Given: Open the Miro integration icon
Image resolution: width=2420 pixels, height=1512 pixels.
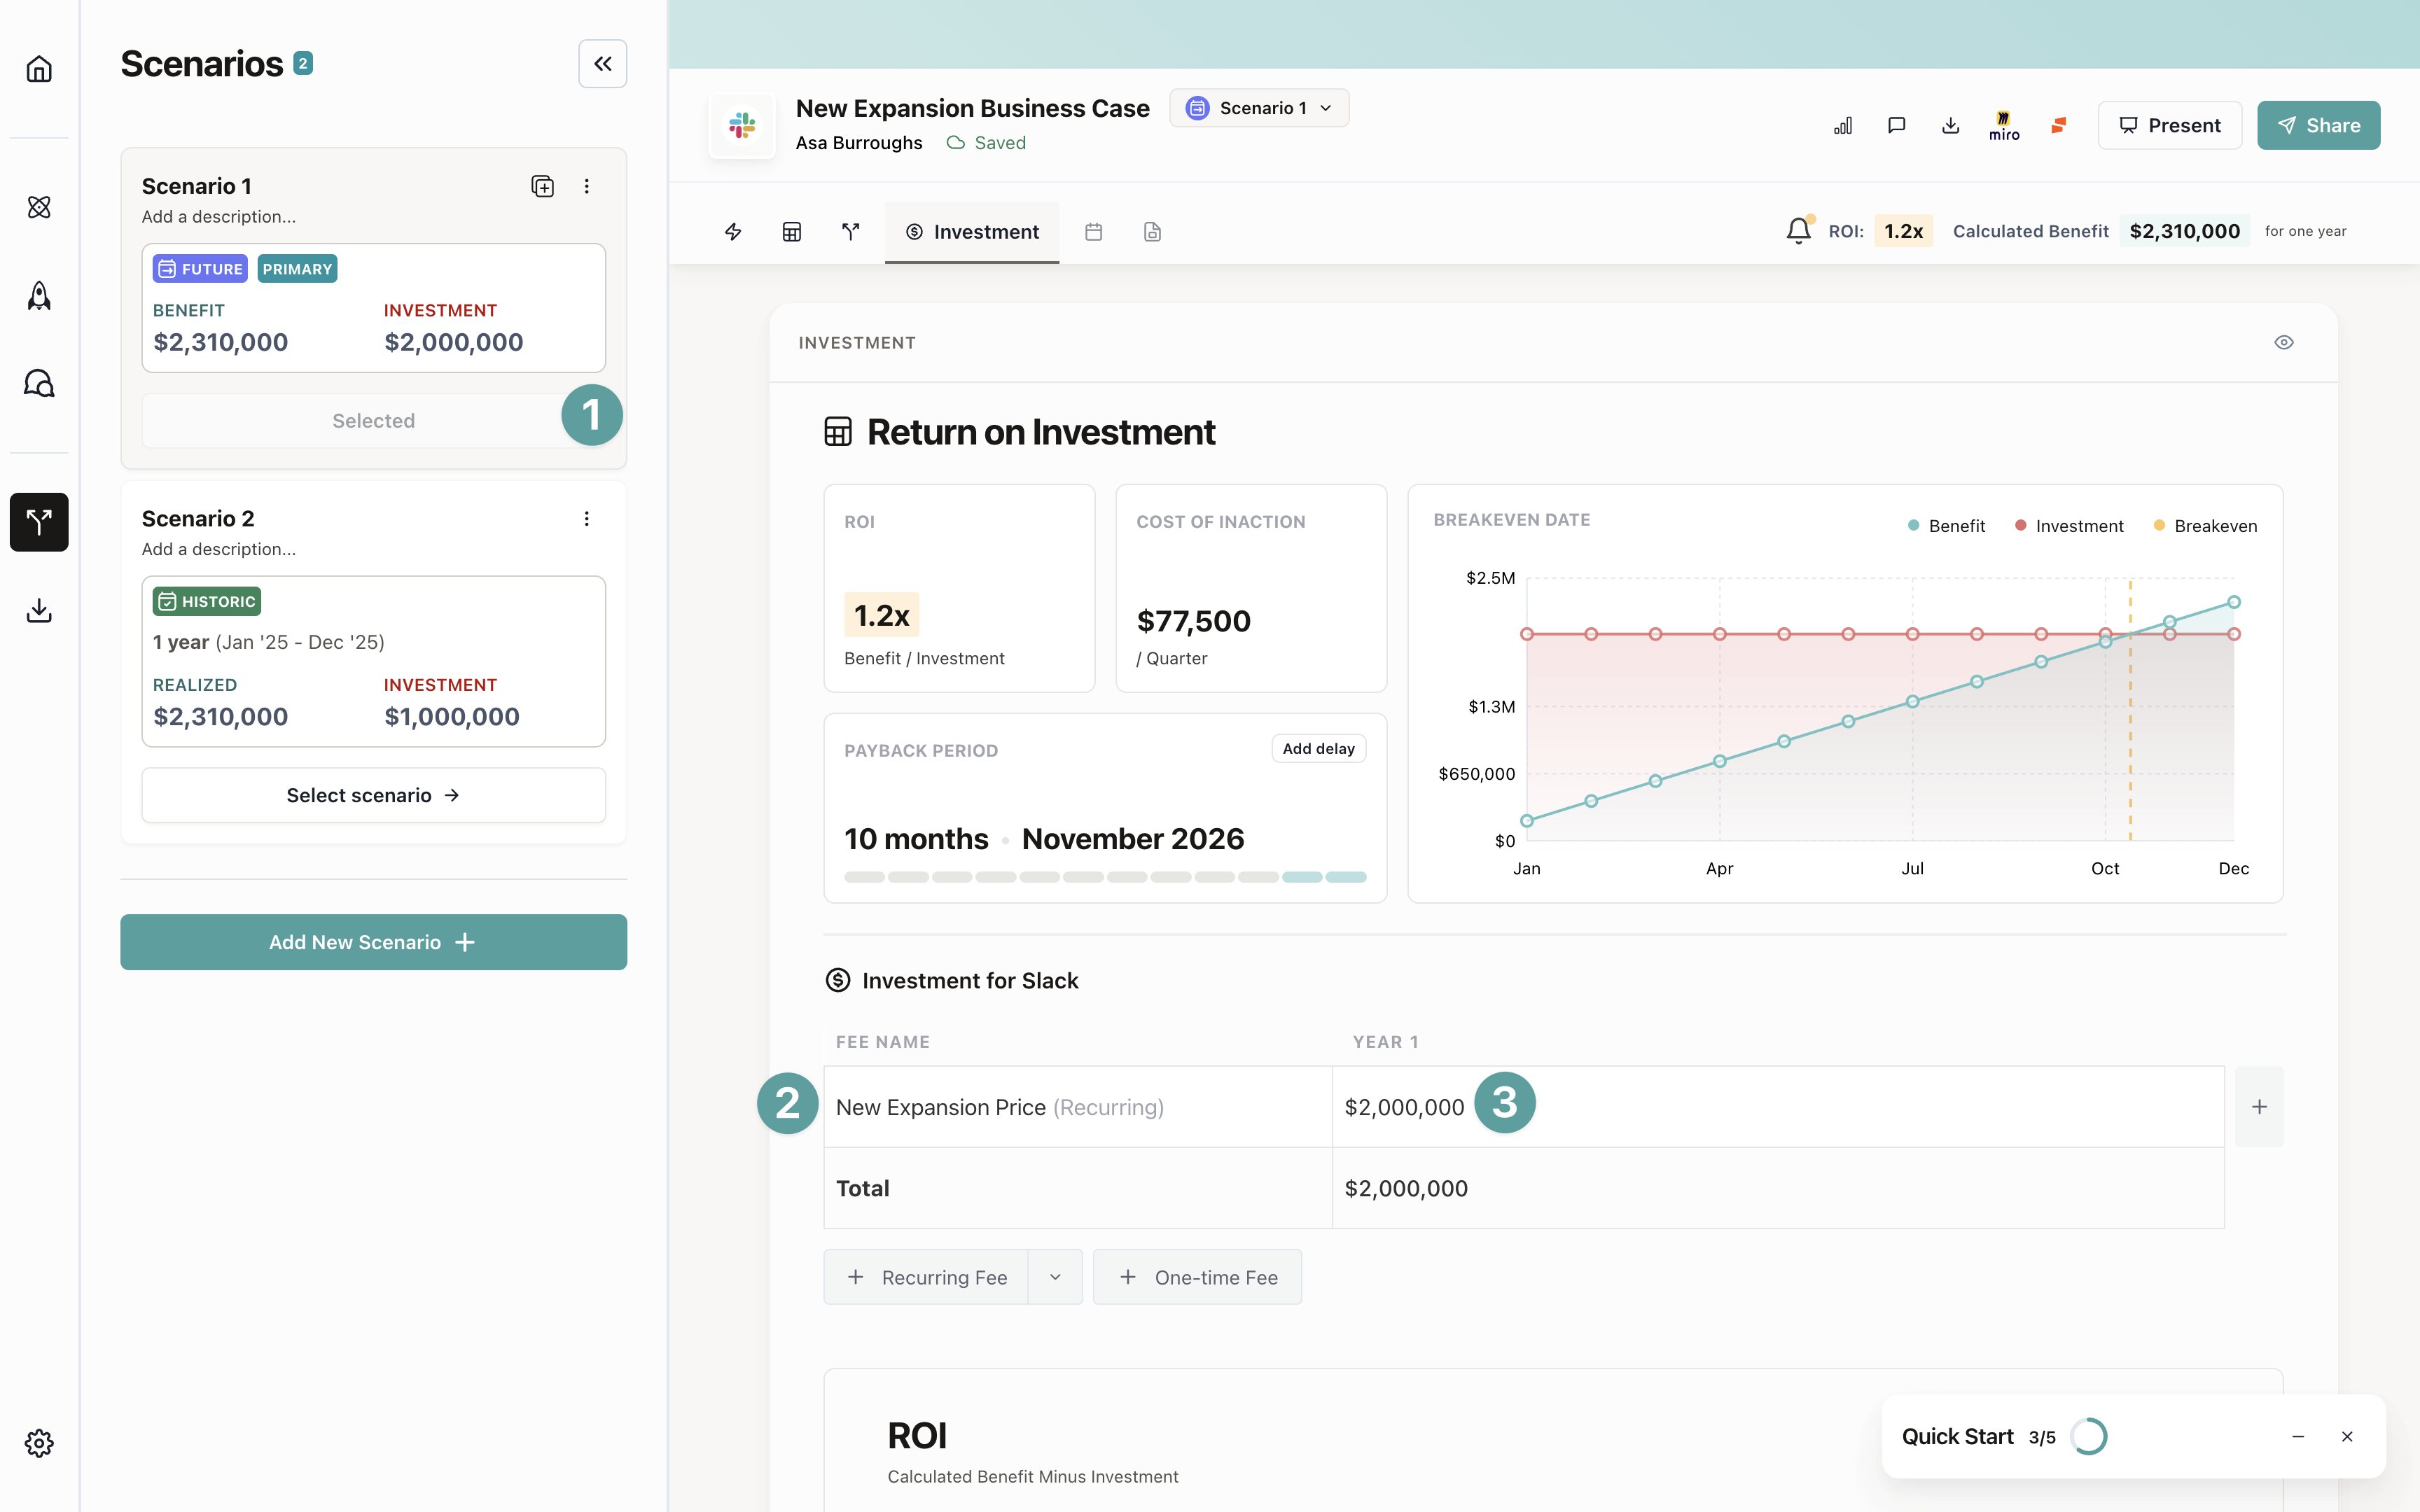Looking at the screenshot, I should tap(2004, 125).
